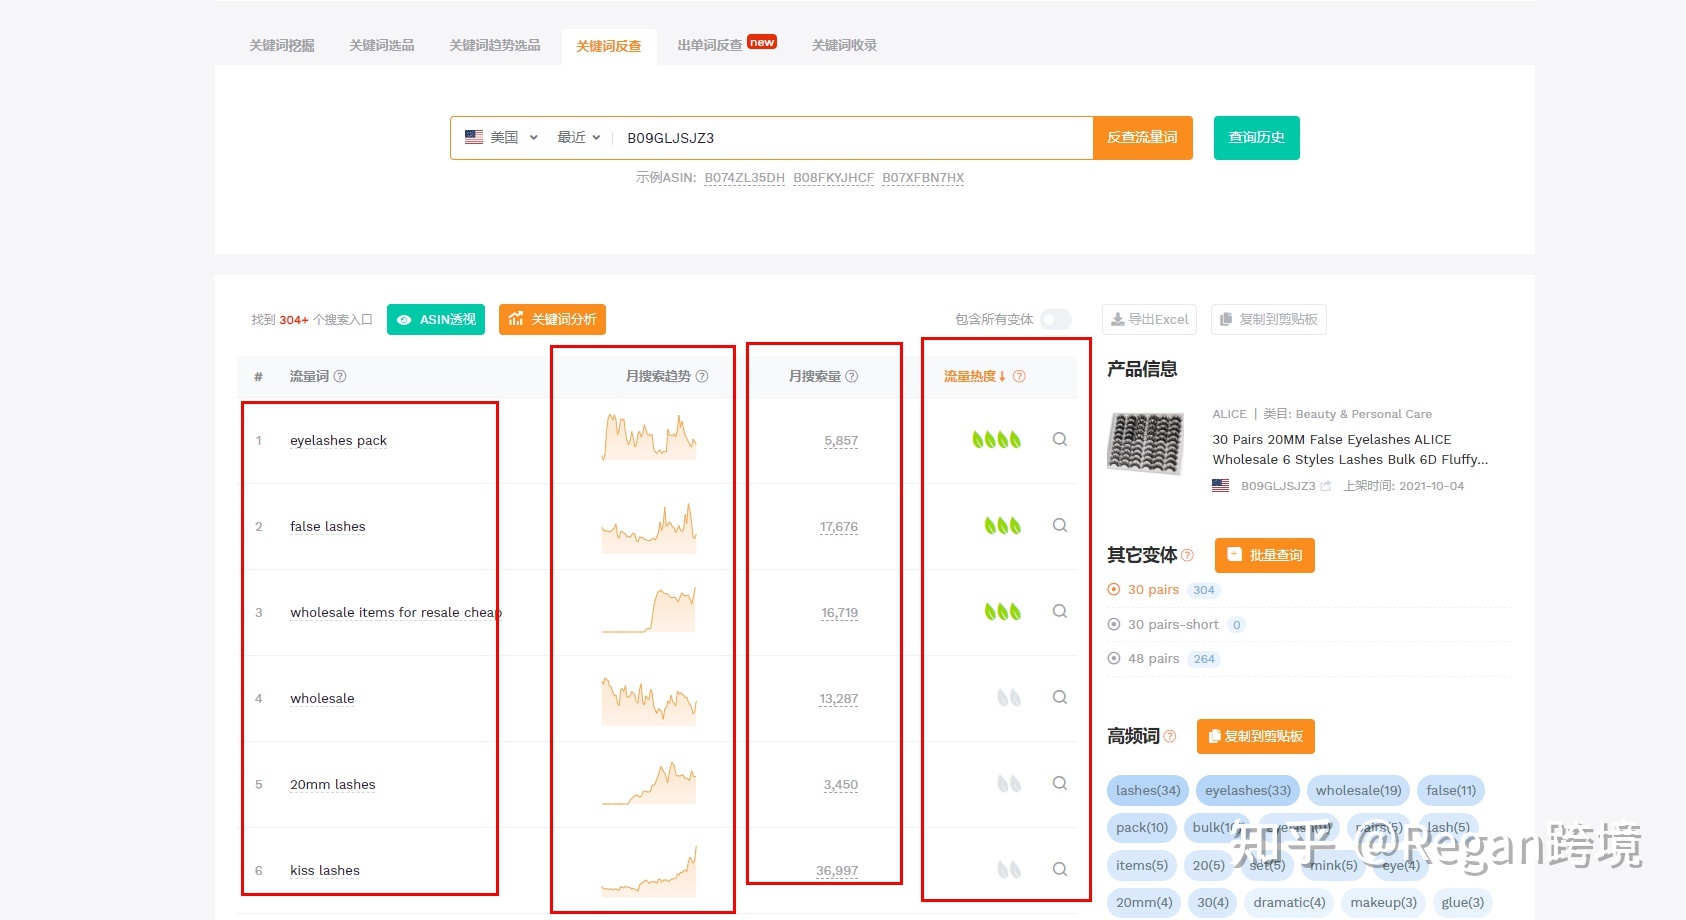Expand the 最近 time range dropdown

(578, 137)
